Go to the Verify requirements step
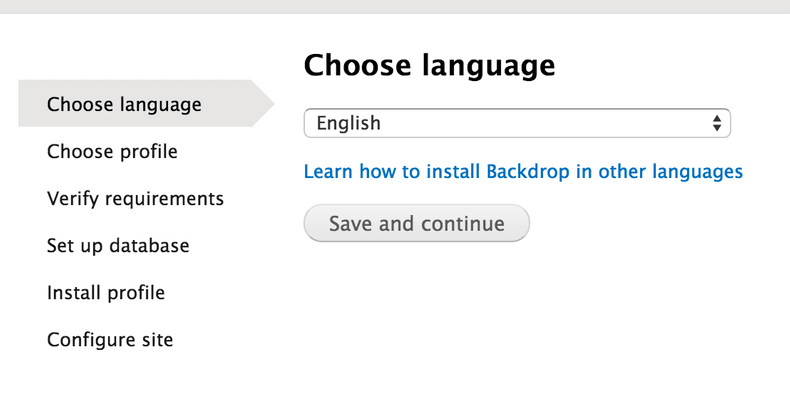 (x=135, y=198)
